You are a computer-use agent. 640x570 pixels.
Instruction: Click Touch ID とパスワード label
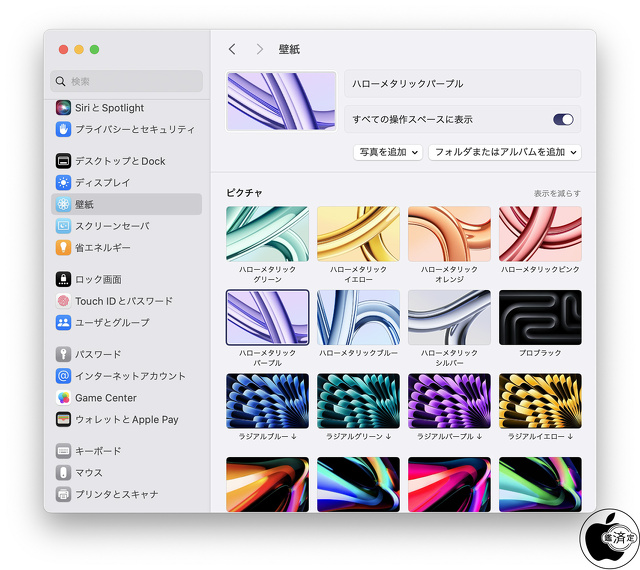click(x=124, y=301)
